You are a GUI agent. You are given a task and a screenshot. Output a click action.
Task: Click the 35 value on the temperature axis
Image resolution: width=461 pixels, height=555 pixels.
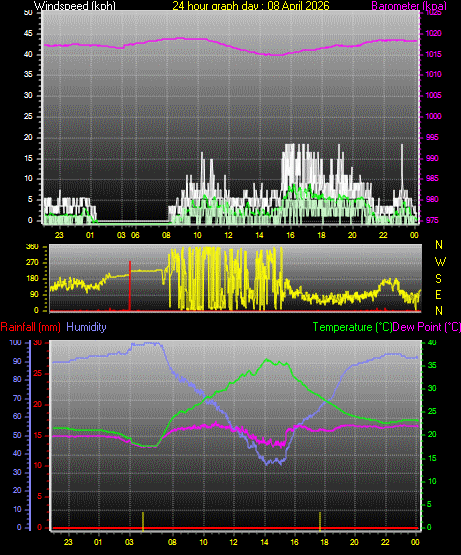(x=432, y=366)
